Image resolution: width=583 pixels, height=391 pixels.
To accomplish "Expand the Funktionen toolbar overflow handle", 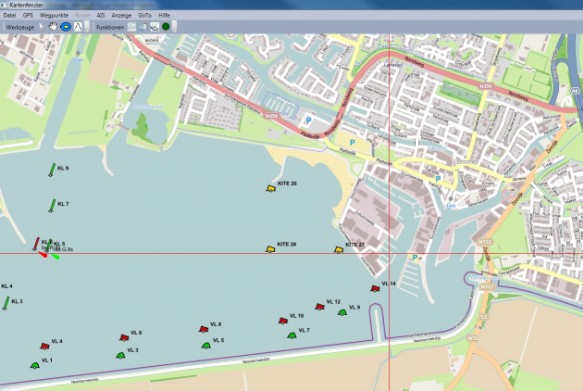I will tap(174, 27).
